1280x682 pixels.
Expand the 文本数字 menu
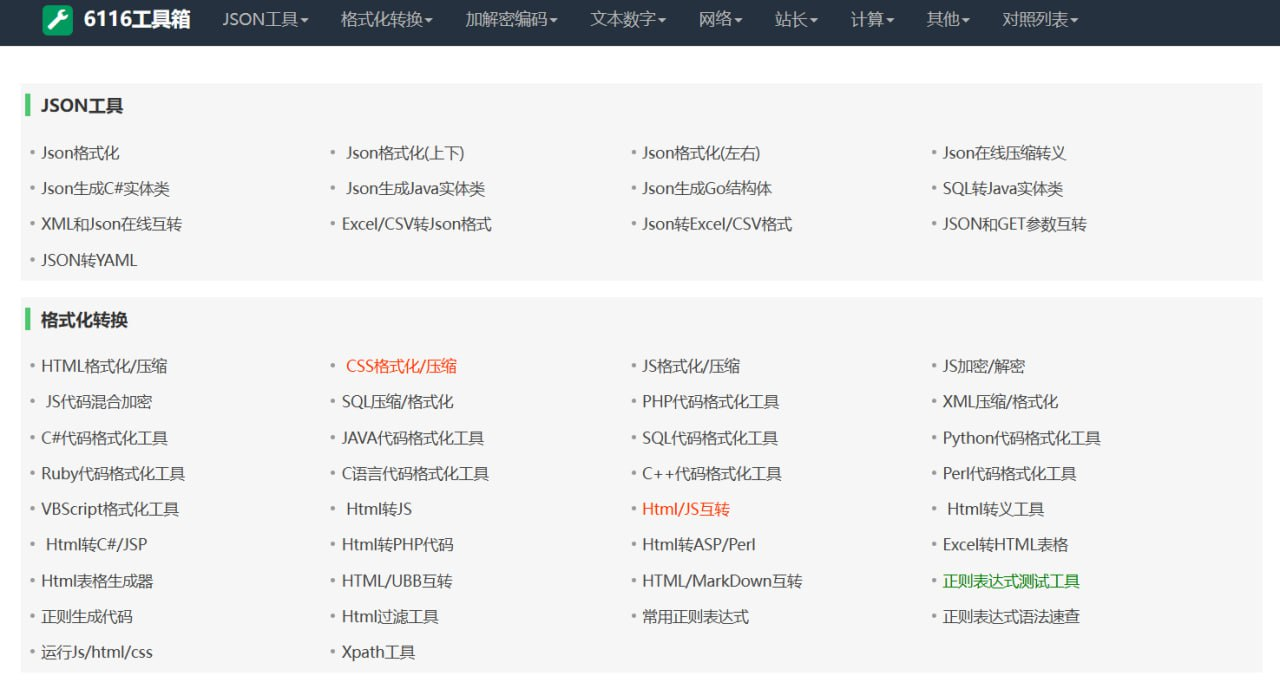click(627, 20)
